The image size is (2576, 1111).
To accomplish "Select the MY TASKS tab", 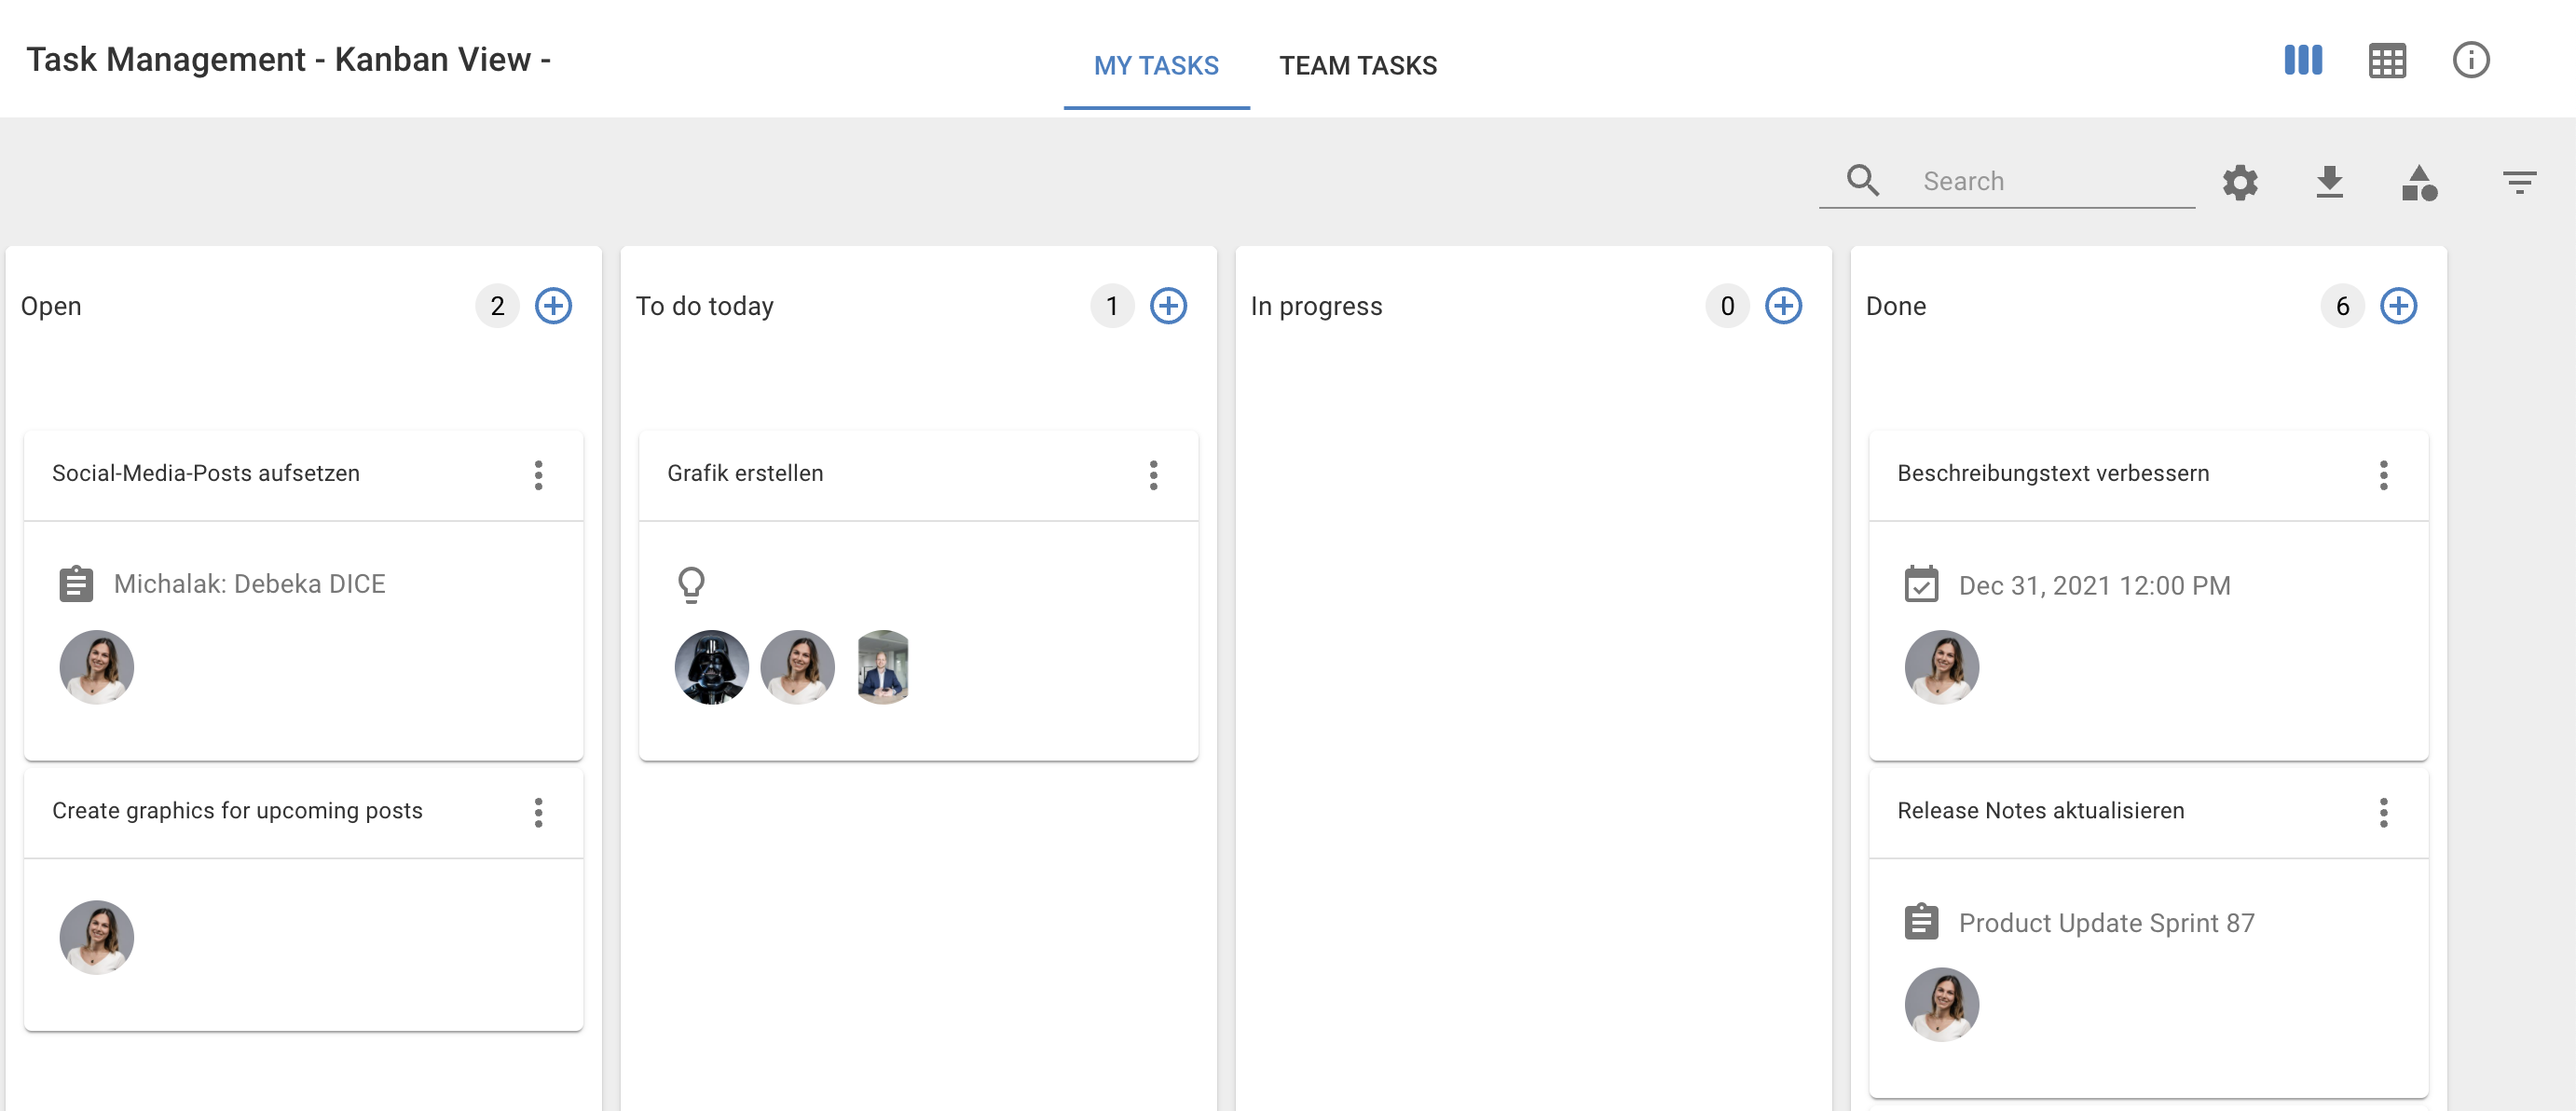I will (x=1156, y=66).
